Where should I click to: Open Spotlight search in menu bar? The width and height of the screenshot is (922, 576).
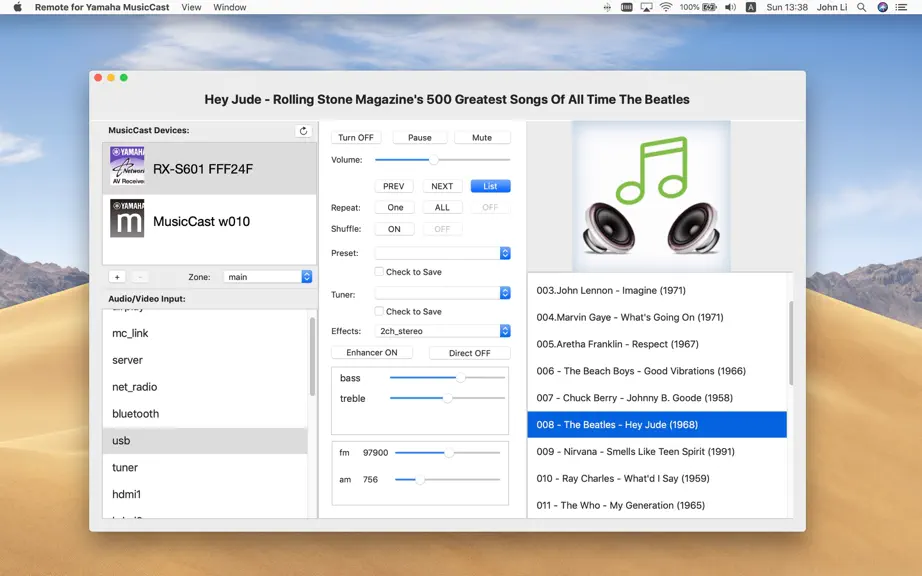tap(861, 7)
